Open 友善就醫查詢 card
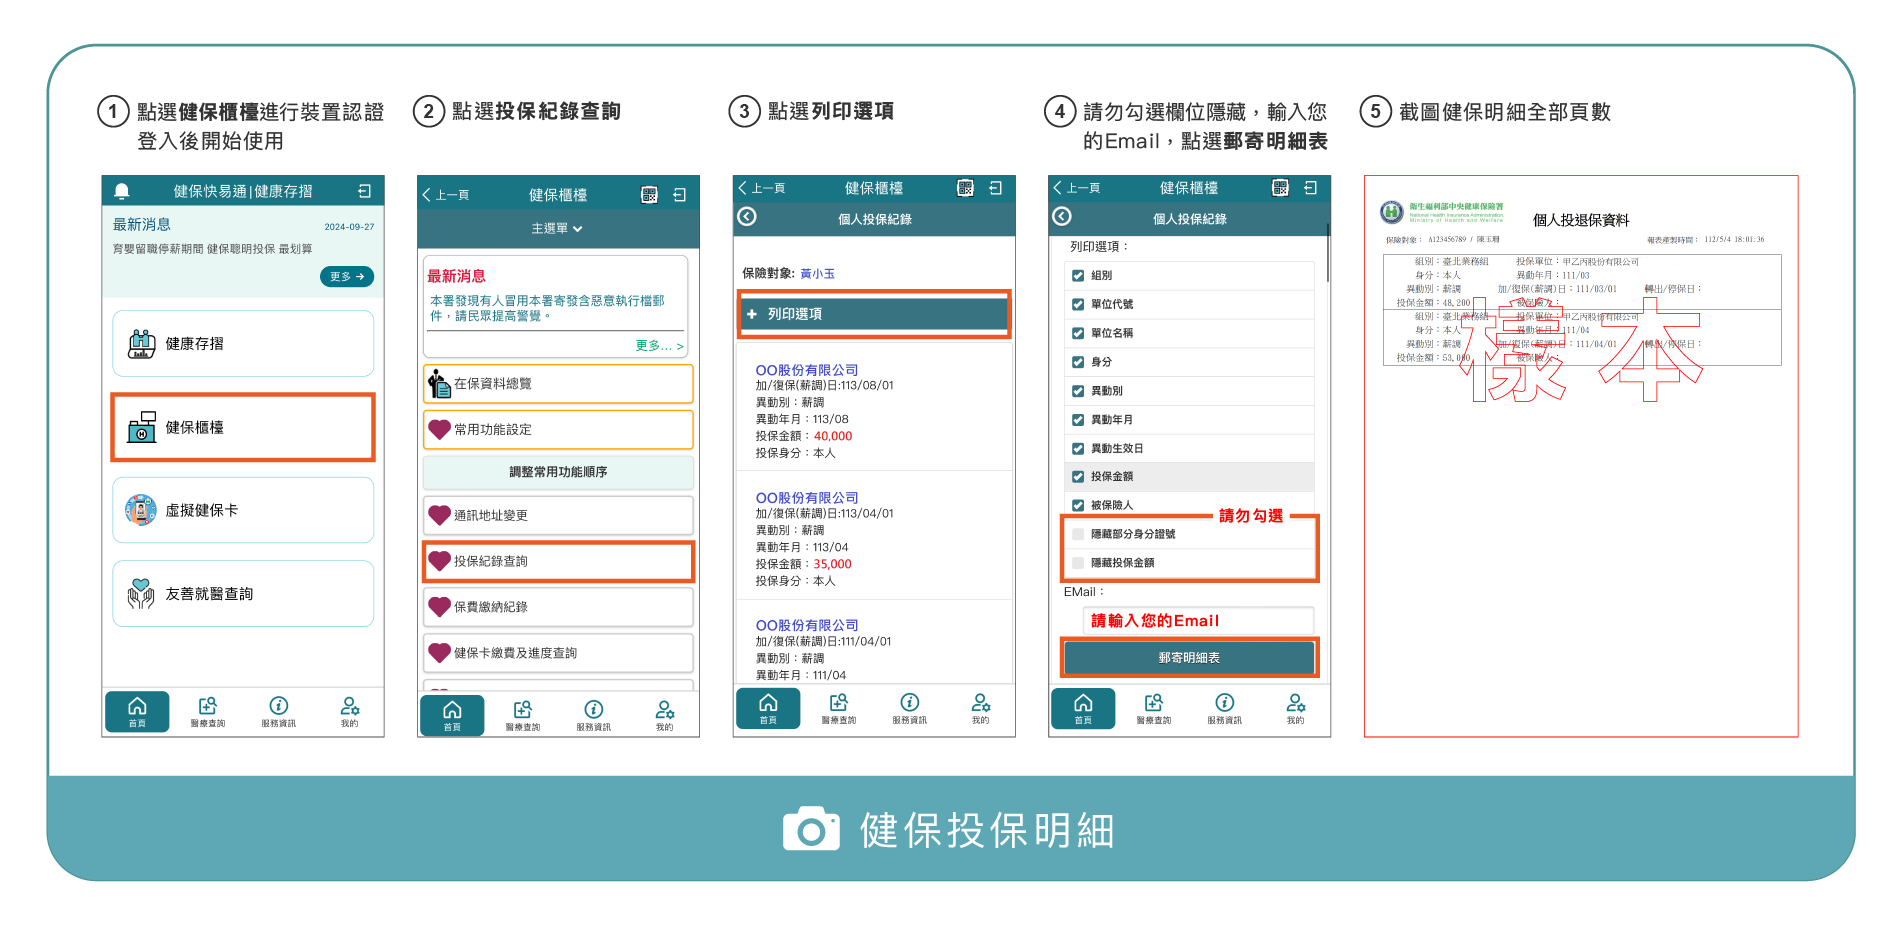Screen dimensions: 1900x925 (243, 593)
